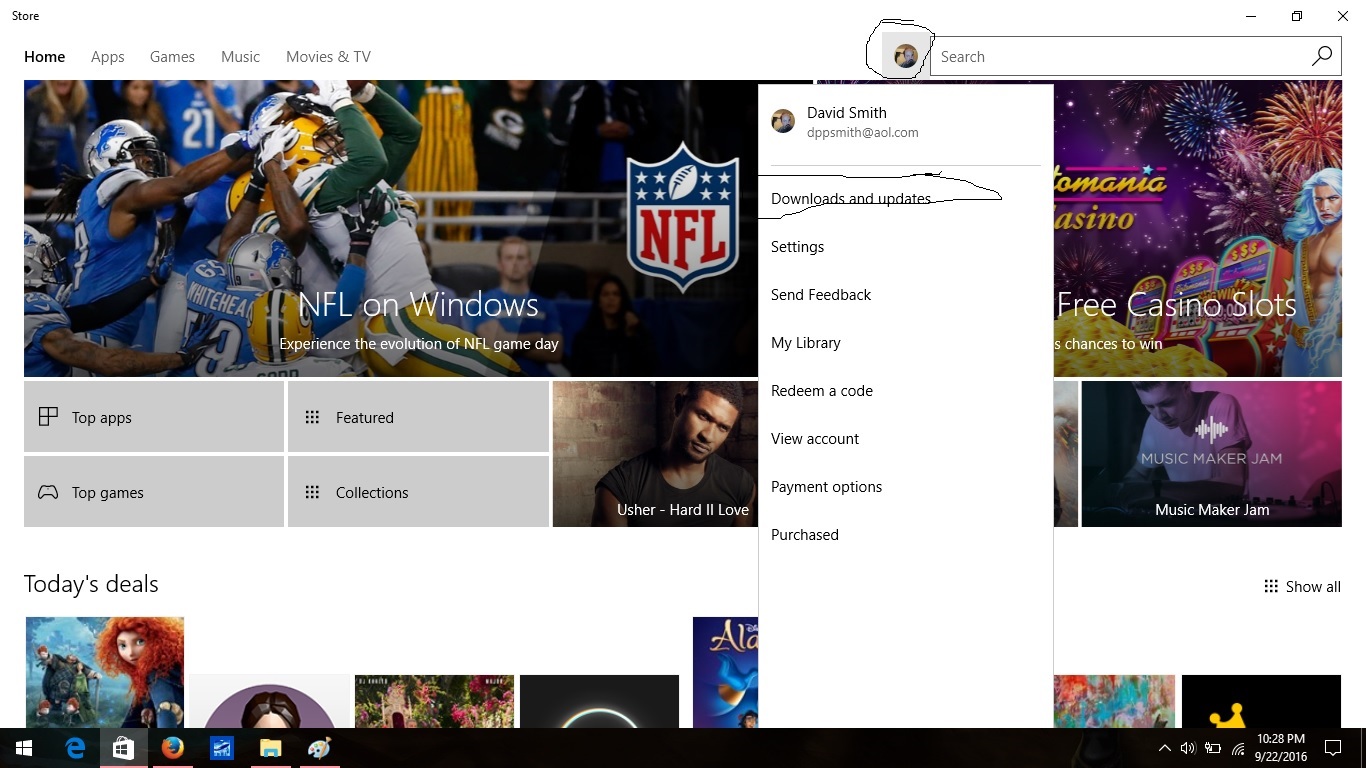Open Usher - Hard II Love album tile

point(655,454)
